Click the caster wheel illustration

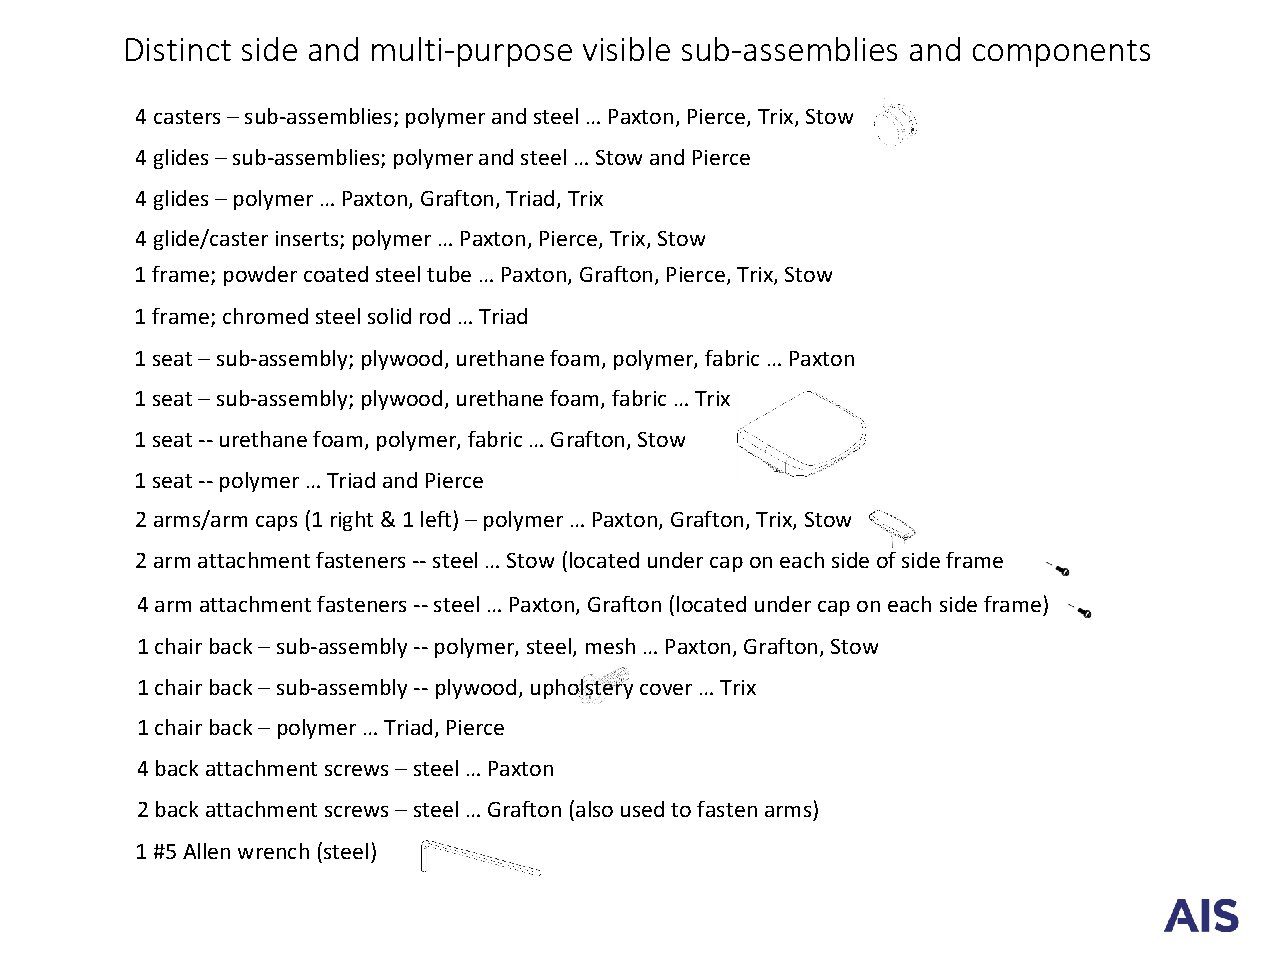point(895,122)
